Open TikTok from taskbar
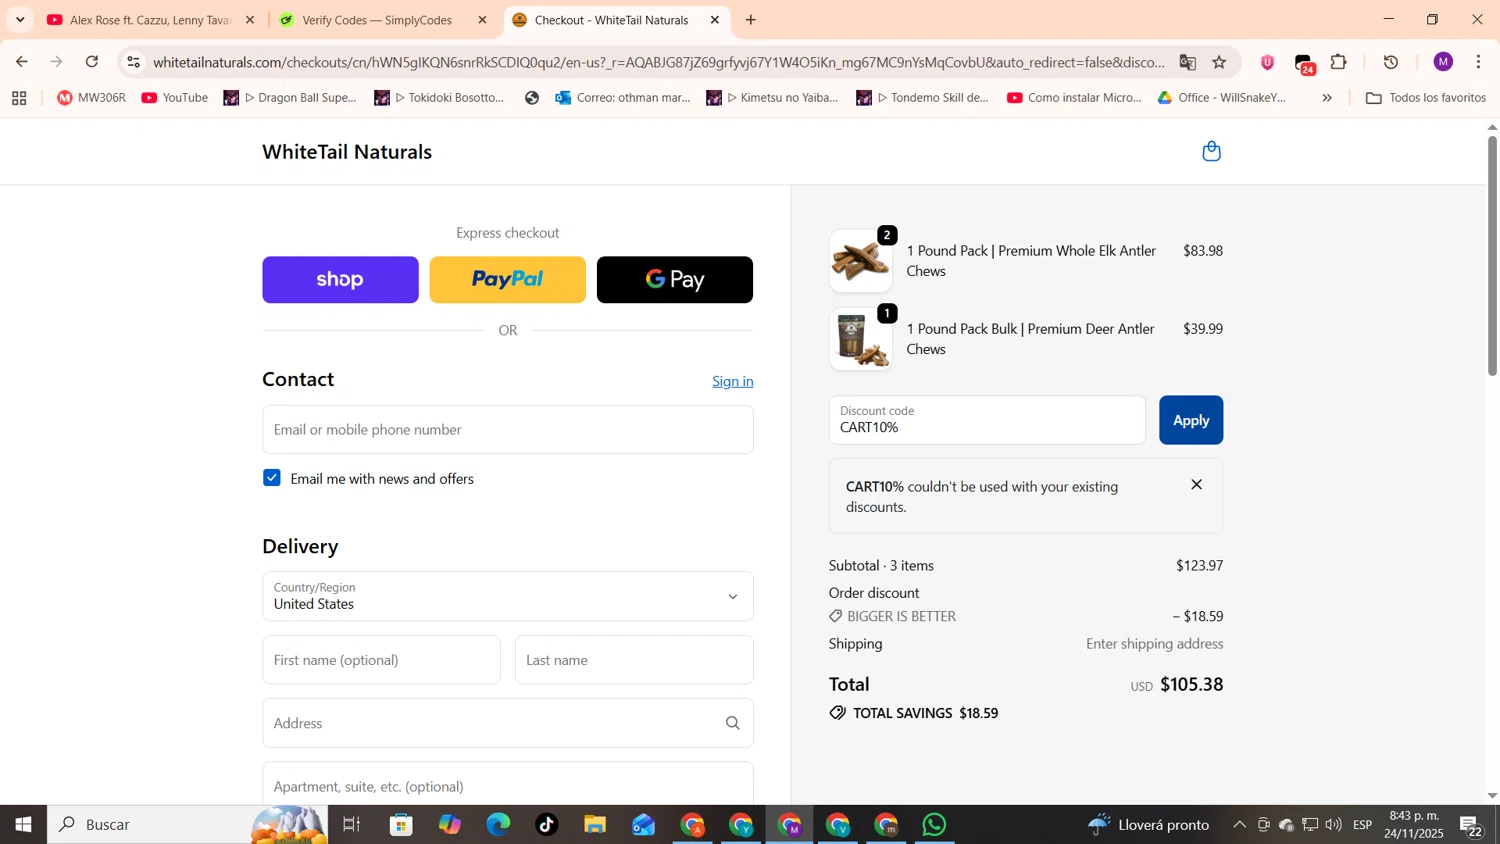 (547, 825)
